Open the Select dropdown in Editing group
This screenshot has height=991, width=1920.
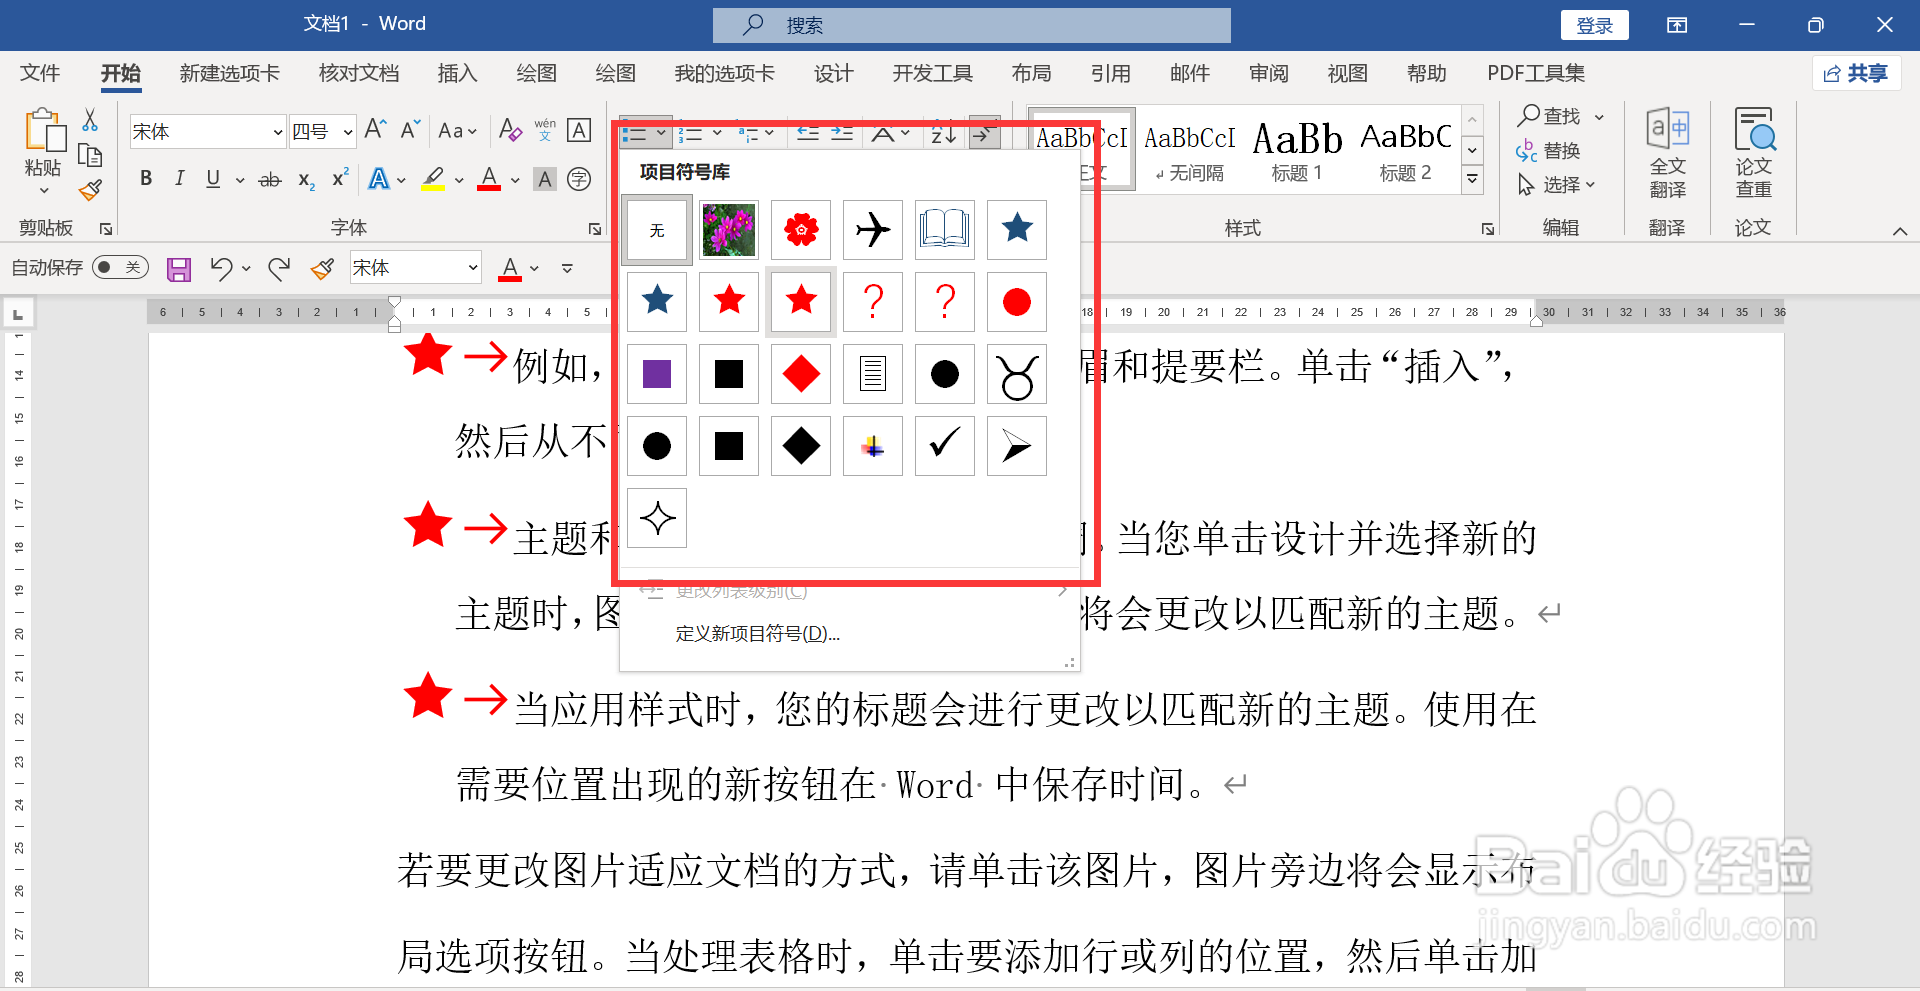click(x=1558, y=185)
